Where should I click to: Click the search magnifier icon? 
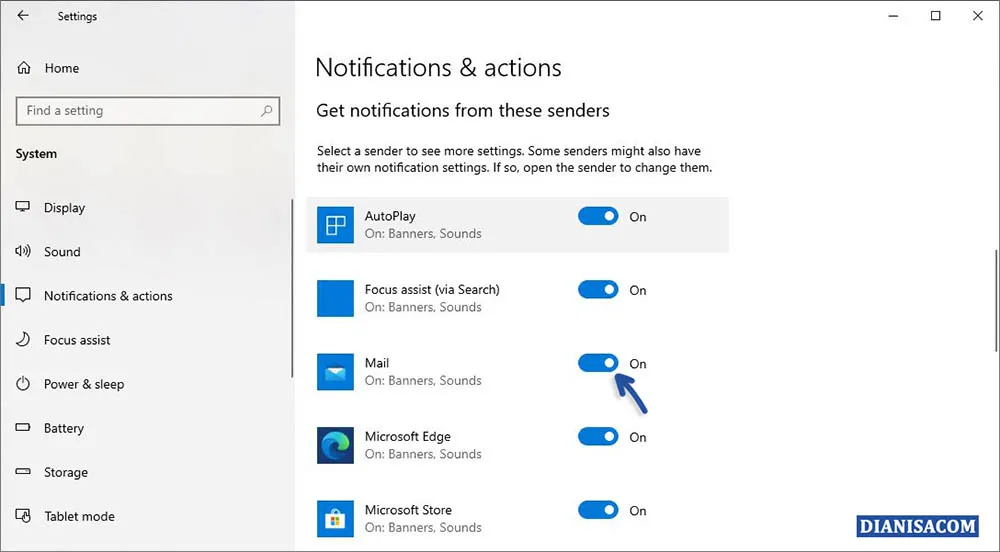[267, 111]
